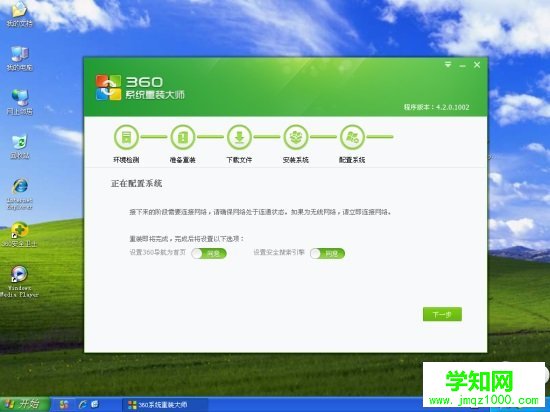Click the 下载文件 step icon
The height and width of the screenshot is (412, 550).
(x=239, y=137)
